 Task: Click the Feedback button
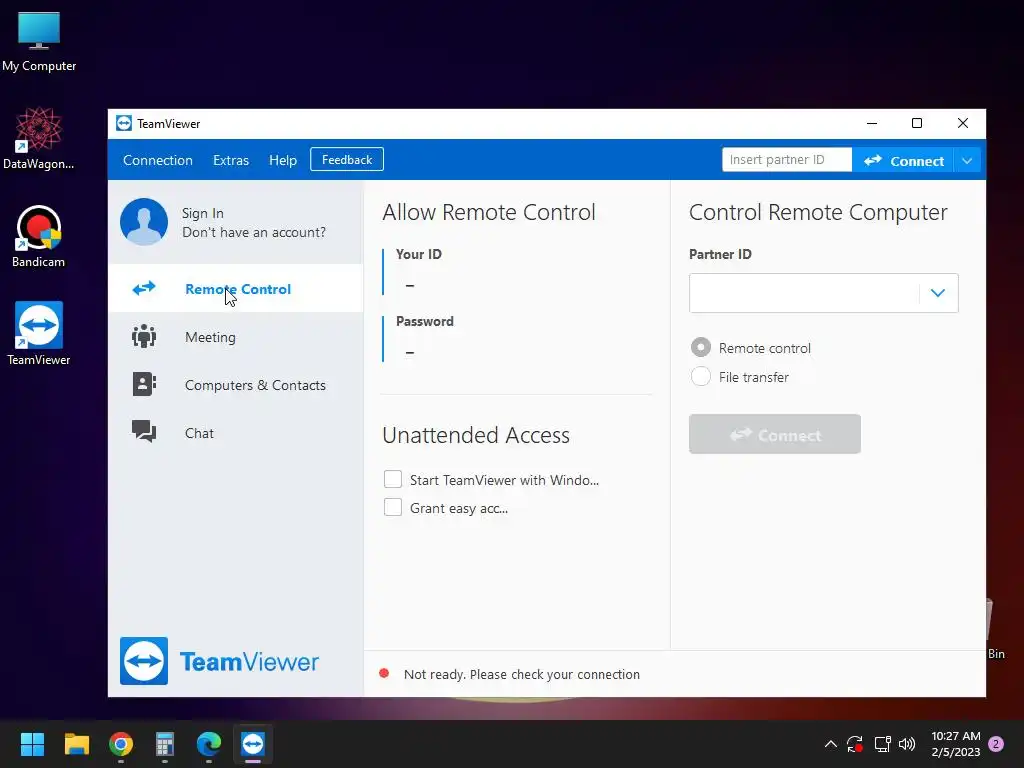coord(347,159)
